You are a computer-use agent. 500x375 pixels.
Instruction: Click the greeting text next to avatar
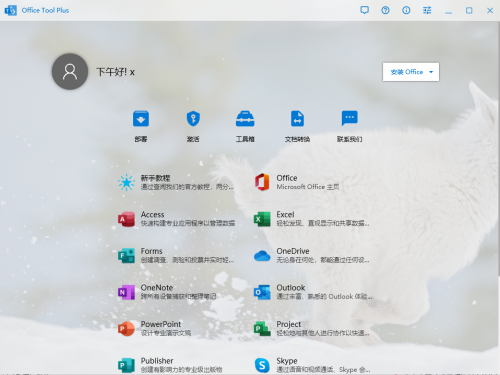click(115, 72)
